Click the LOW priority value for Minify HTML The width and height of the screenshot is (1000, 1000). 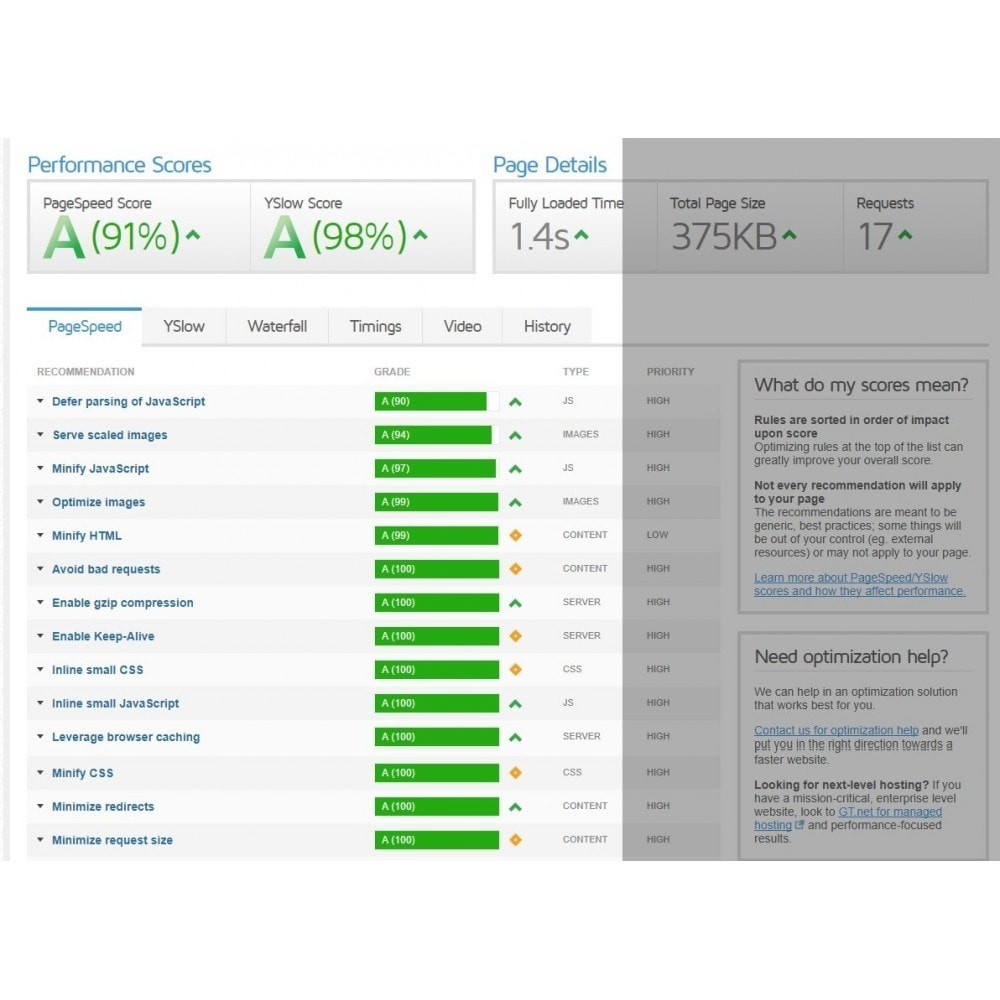point(657,534)
